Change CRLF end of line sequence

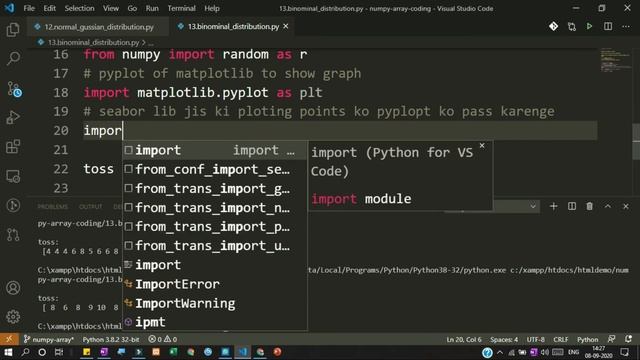point(560,339)
